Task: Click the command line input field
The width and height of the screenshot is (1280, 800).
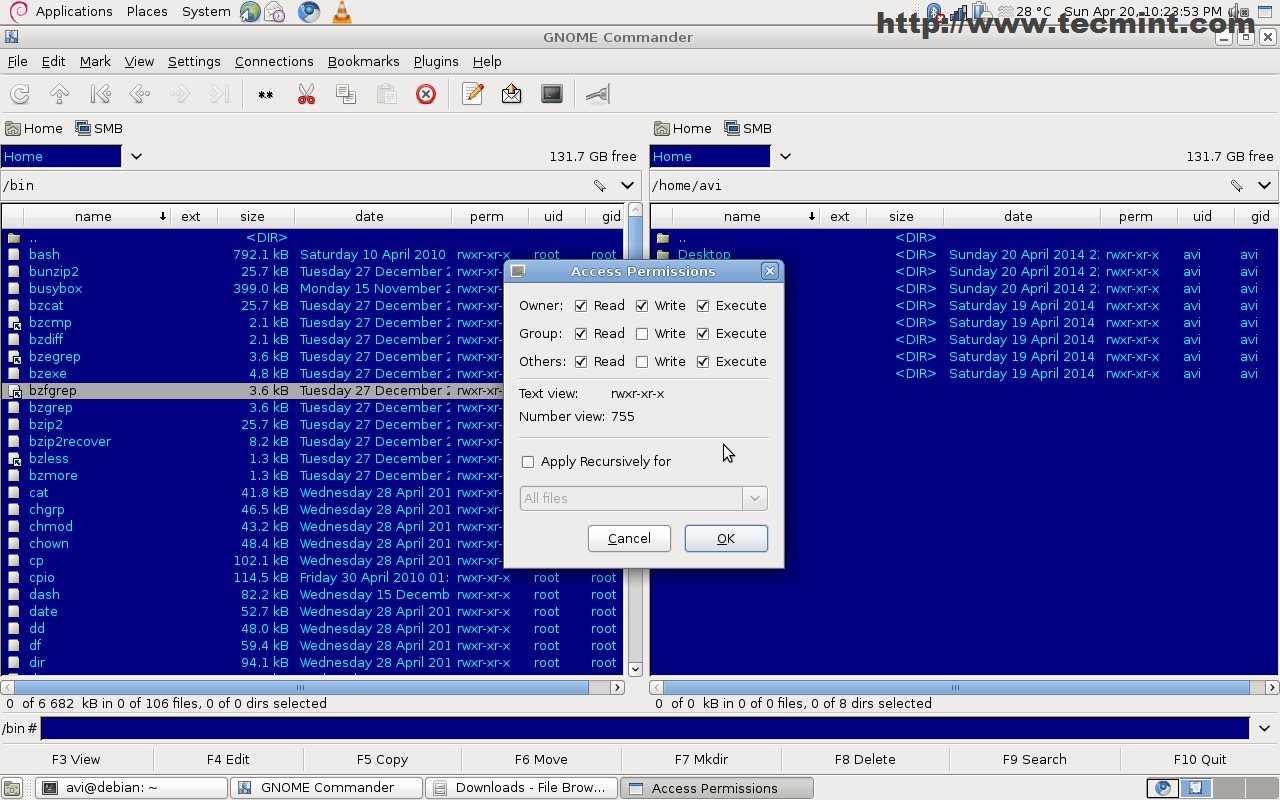Action: [x=644, y=729]
